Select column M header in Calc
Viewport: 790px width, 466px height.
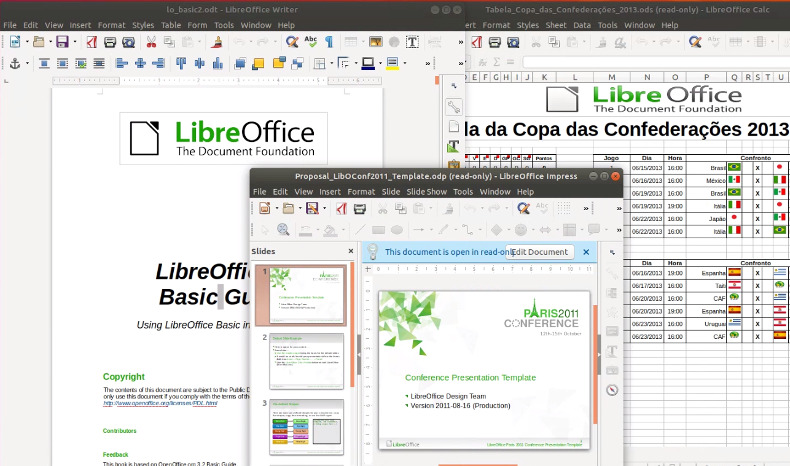[x=611, y=77]
